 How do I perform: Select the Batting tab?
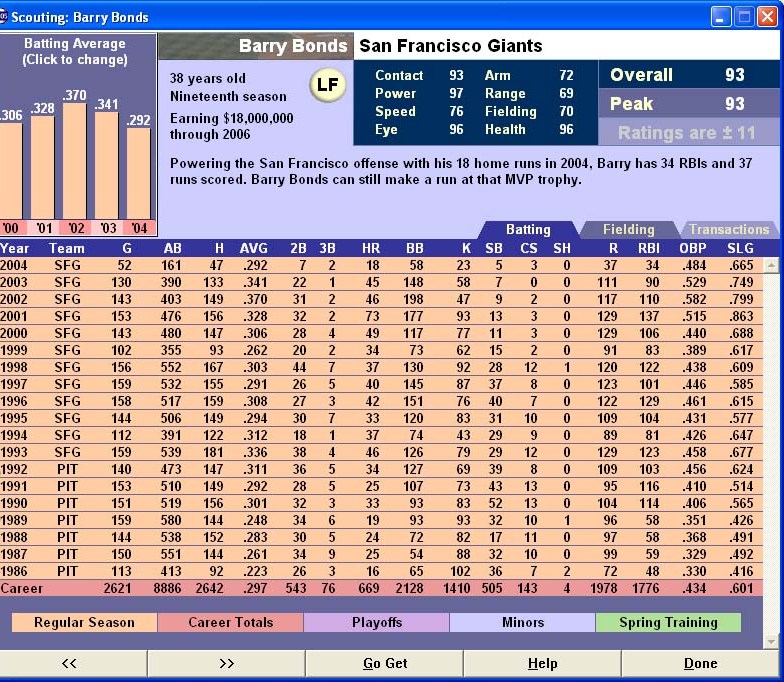[528, 230]
